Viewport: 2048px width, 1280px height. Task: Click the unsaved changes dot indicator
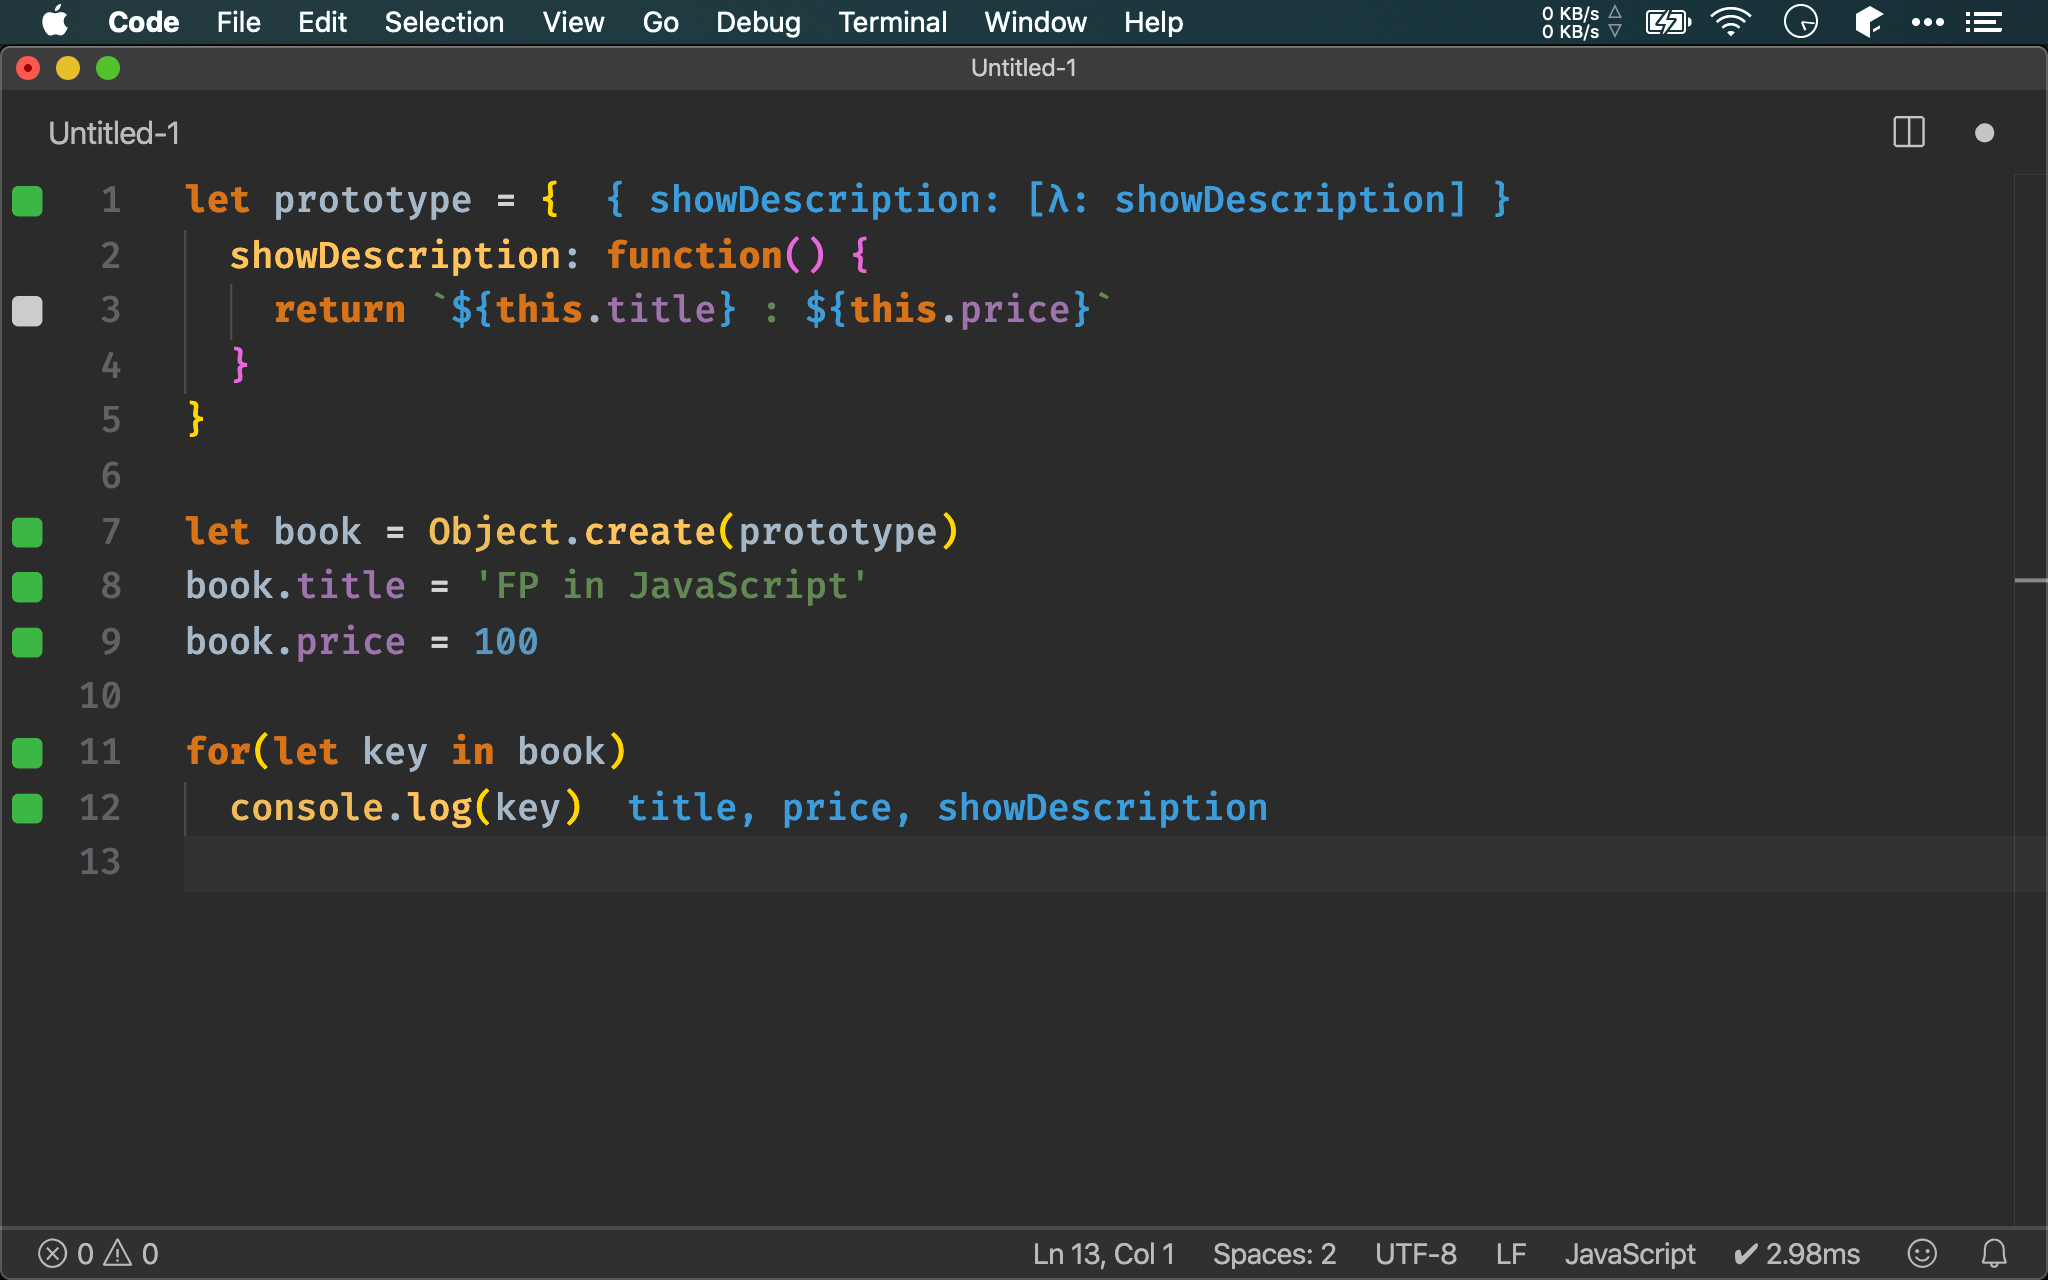1984,133
